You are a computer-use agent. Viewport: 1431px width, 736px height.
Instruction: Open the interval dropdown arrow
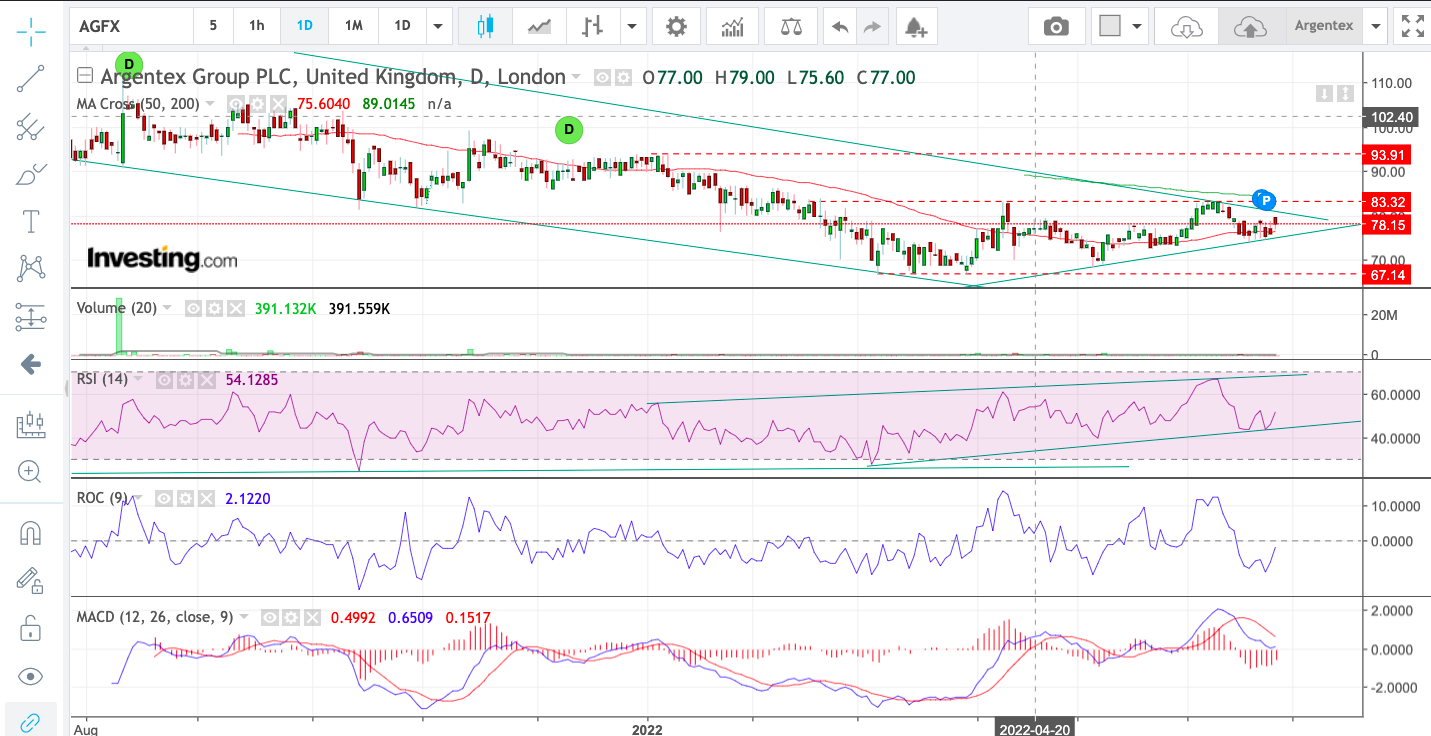[438, 26]
